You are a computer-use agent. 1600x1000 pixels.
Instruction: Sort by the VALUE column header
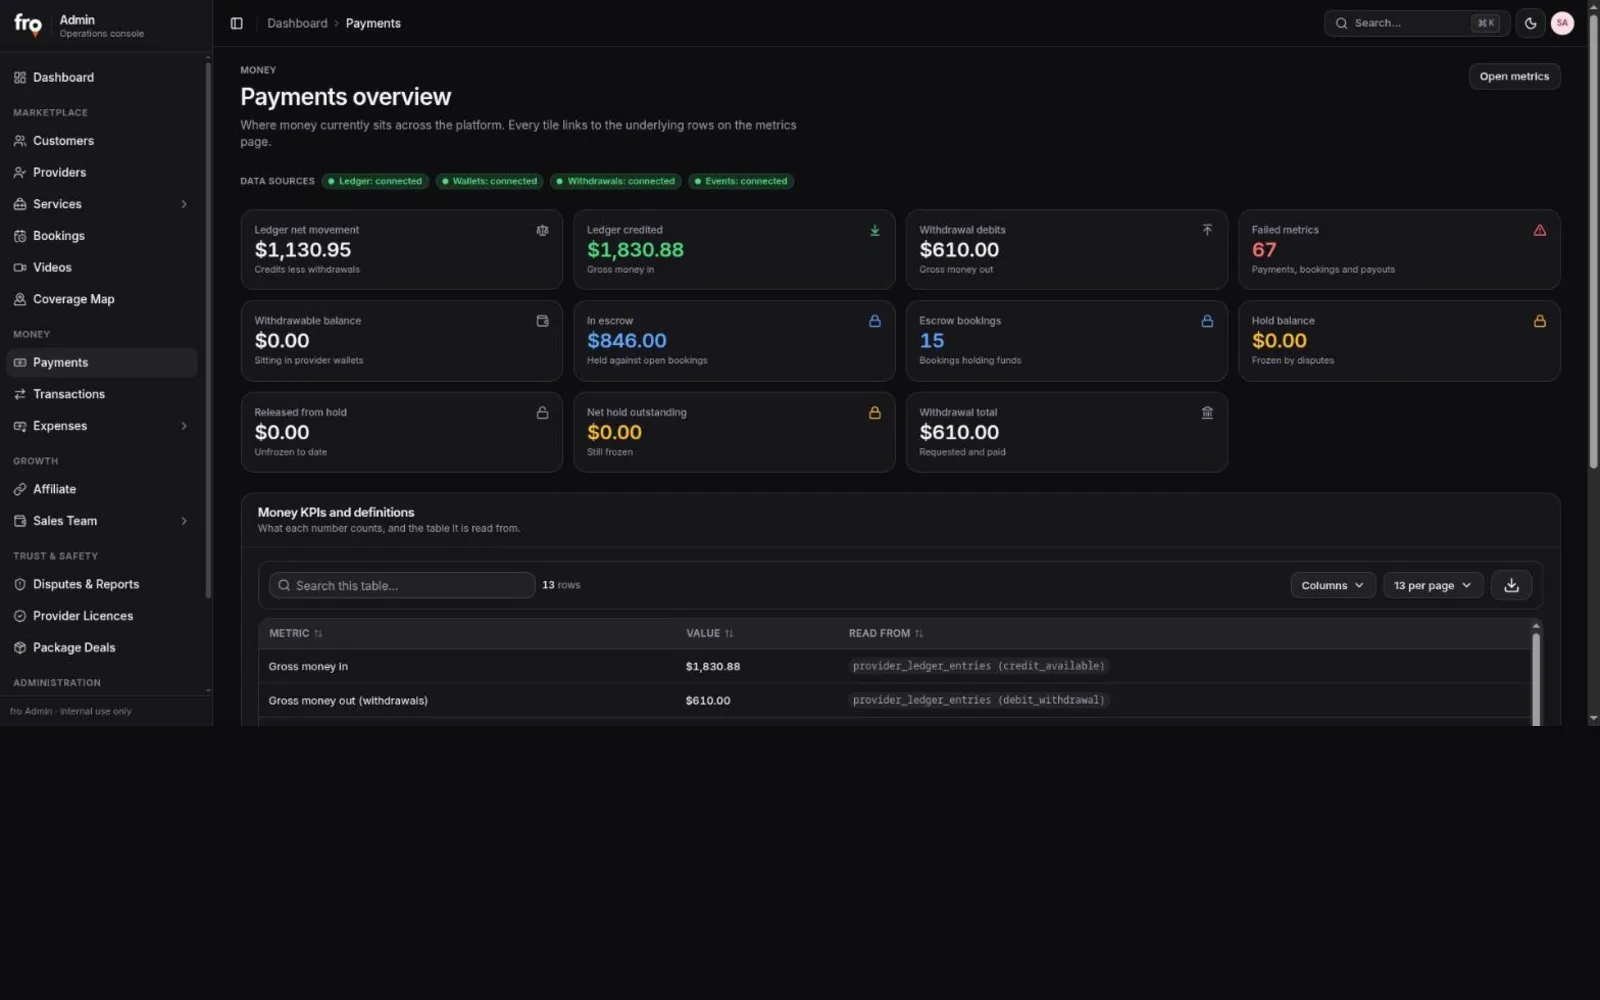709,633
